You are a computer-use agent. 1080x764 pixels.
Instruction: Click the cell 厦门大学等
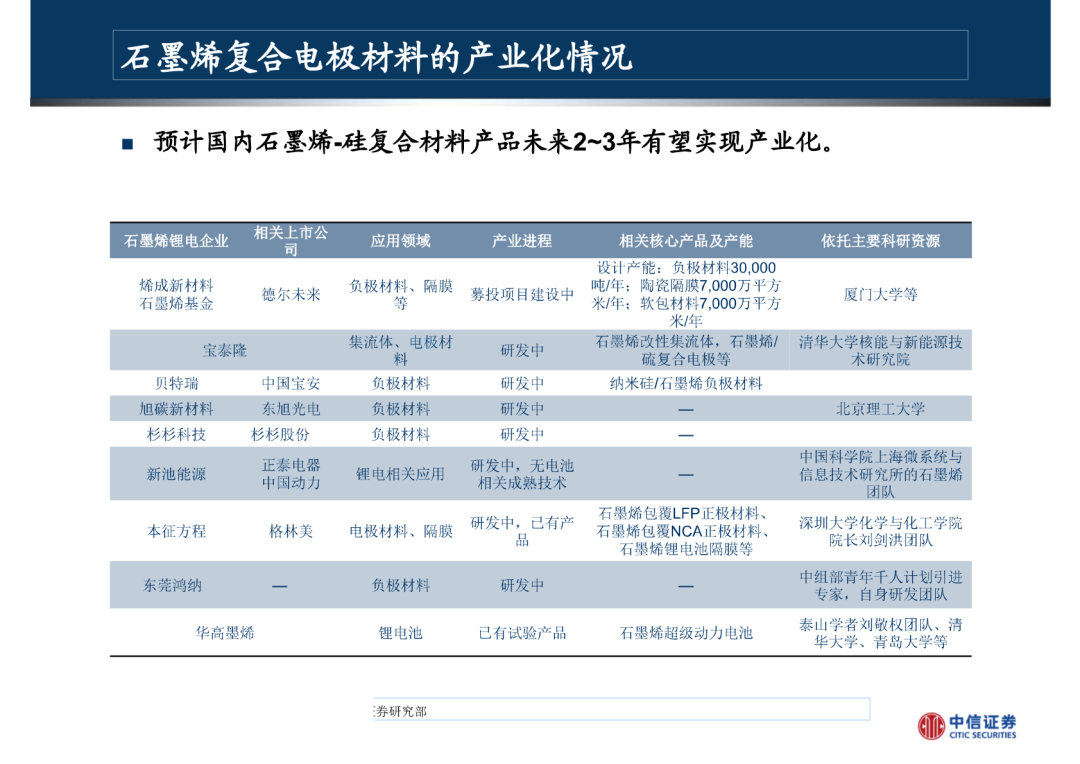[x=880, y=294]
